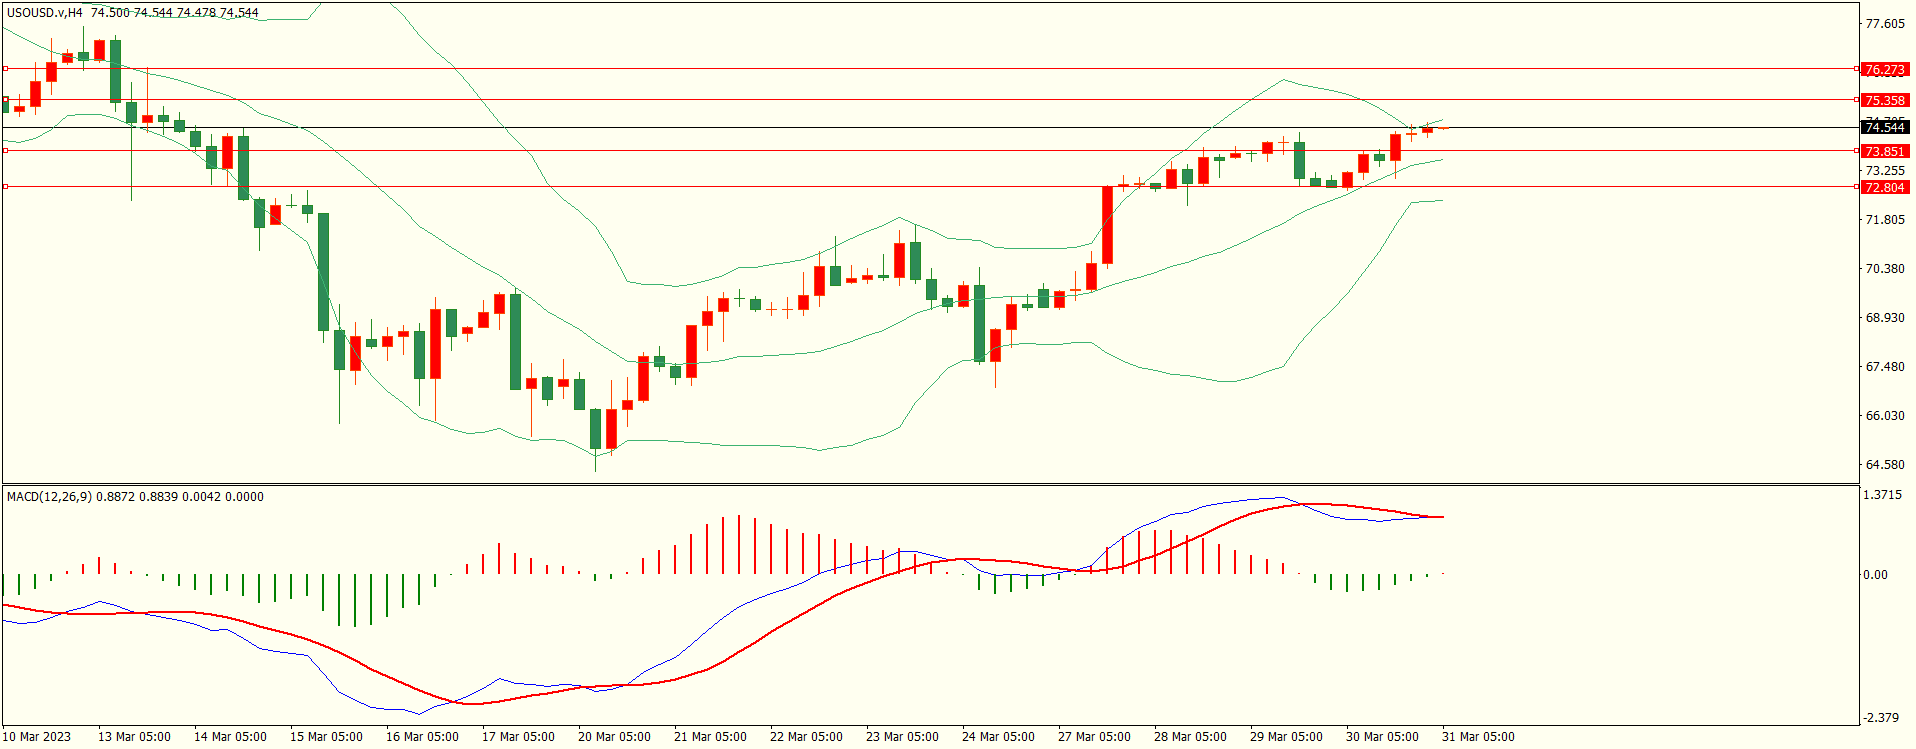Viewport: 1916px width, 749px height.
Task: Click the MACD 0.00 zero level label
Action: tap(1875, 575)
